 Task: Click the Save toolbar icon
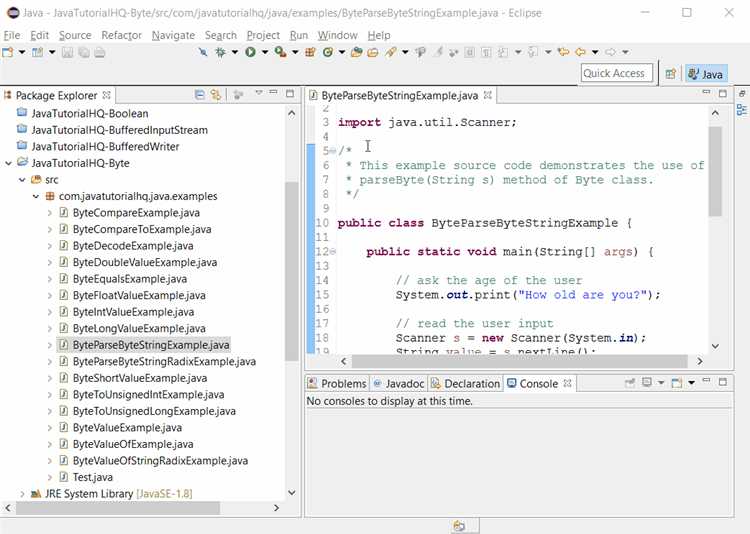pyautogui.click(x=67, y=52)
